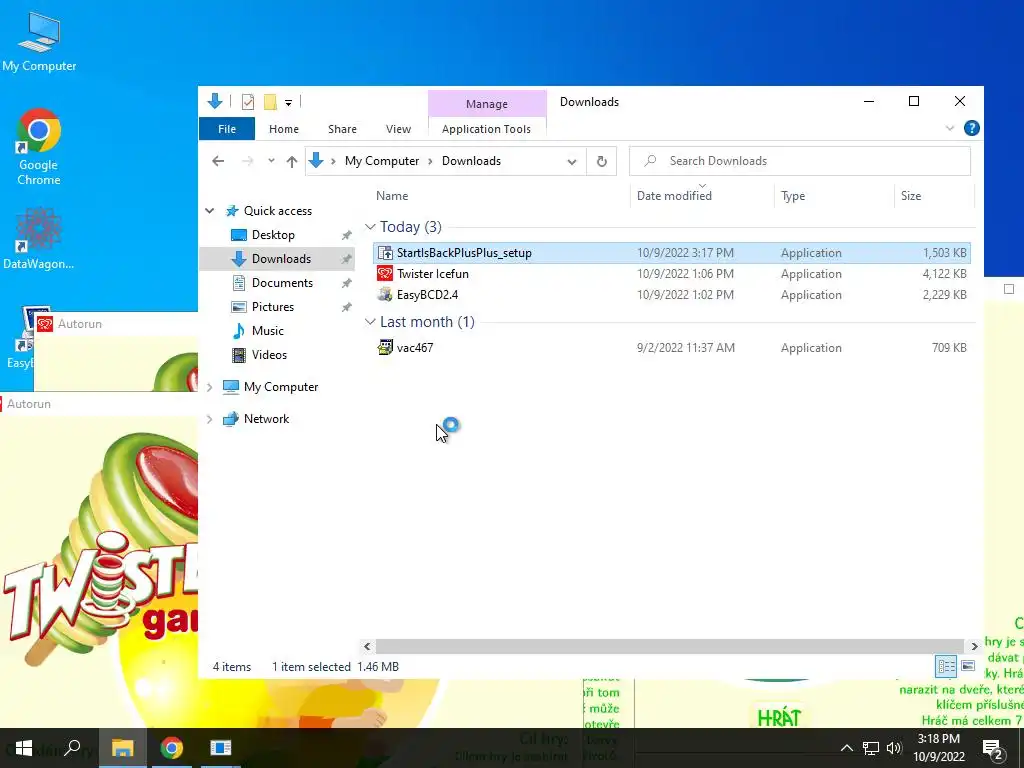Click the vac467 file icon

coord(385,347)
